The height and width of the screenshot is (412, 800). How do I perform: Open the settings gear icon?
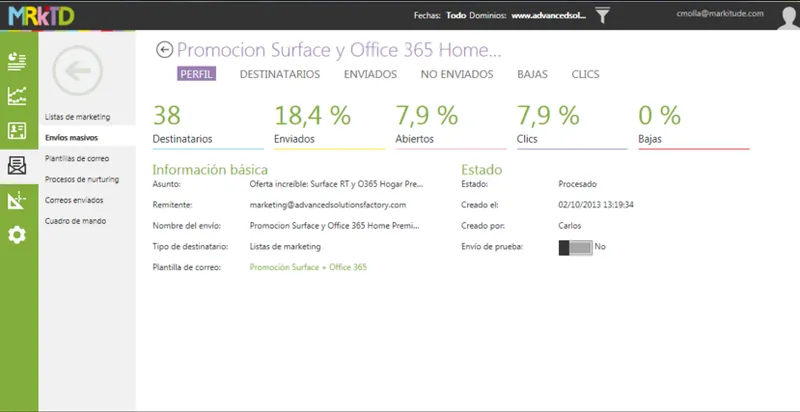tap(17, 235)
